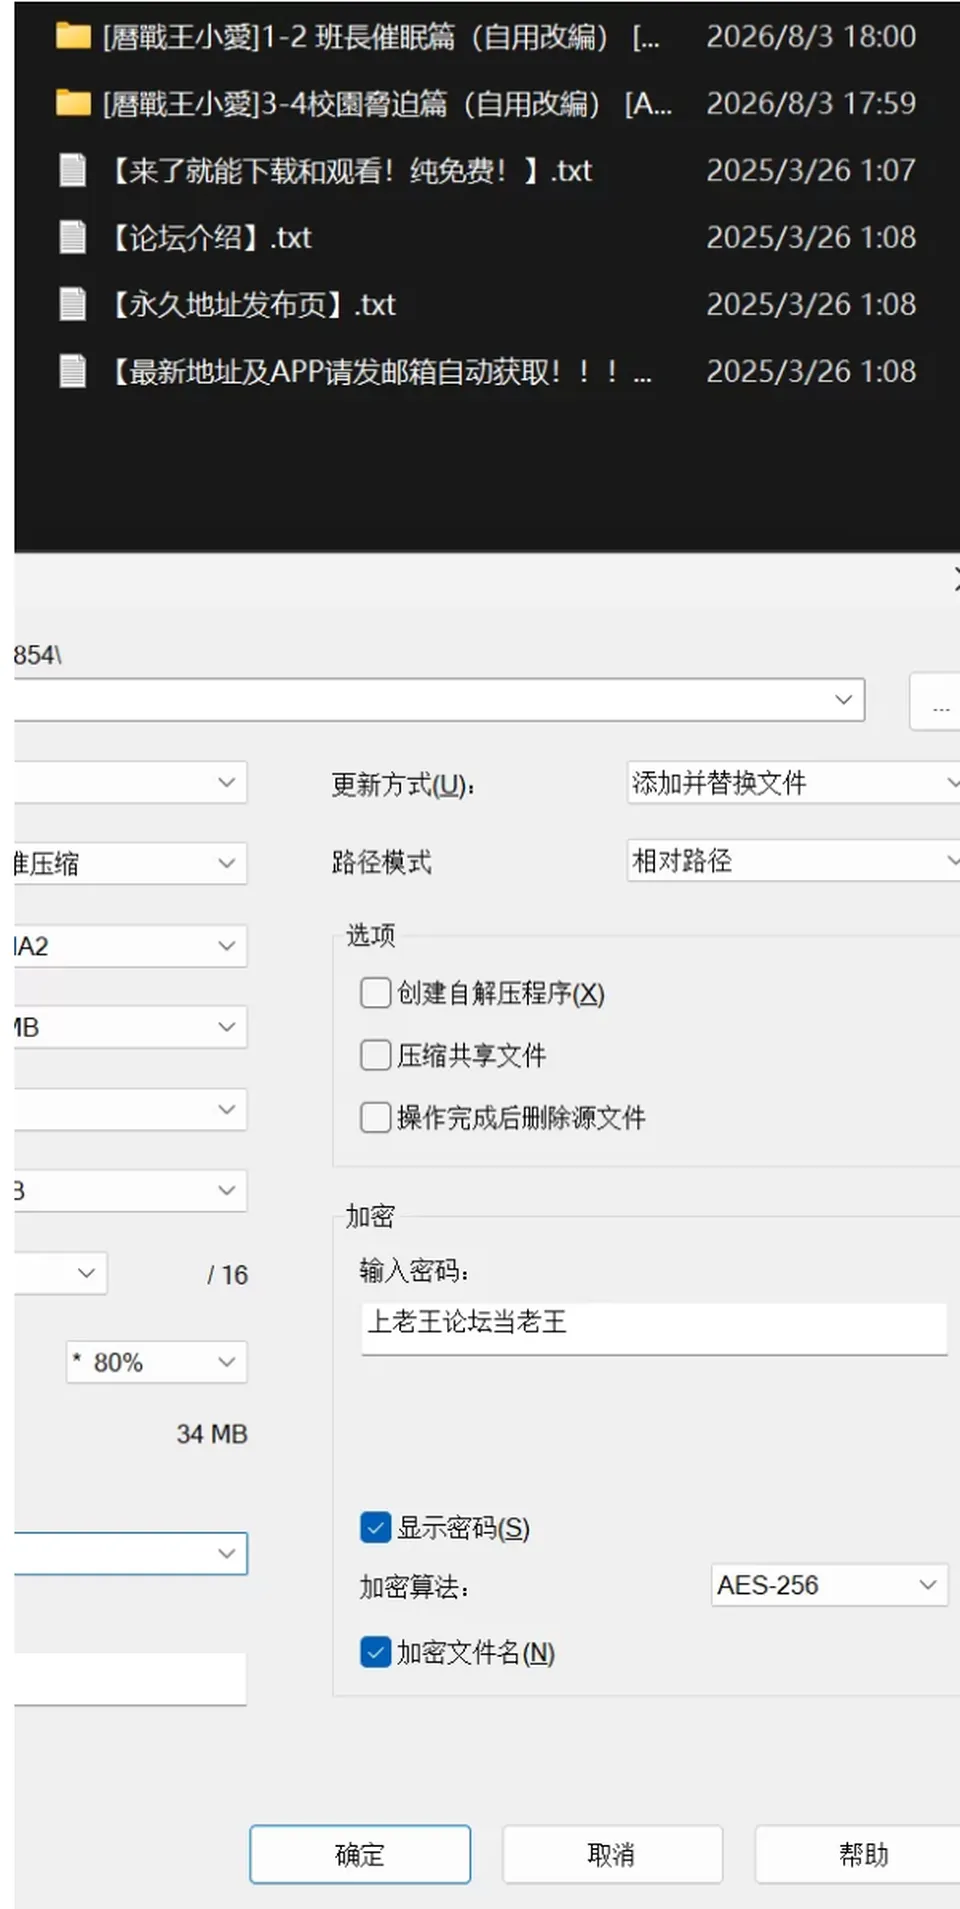This screenshot has width=960, height=1909.
Task: Expand the dictionary size dropdown ending MB
Action: pos(130,1027)
